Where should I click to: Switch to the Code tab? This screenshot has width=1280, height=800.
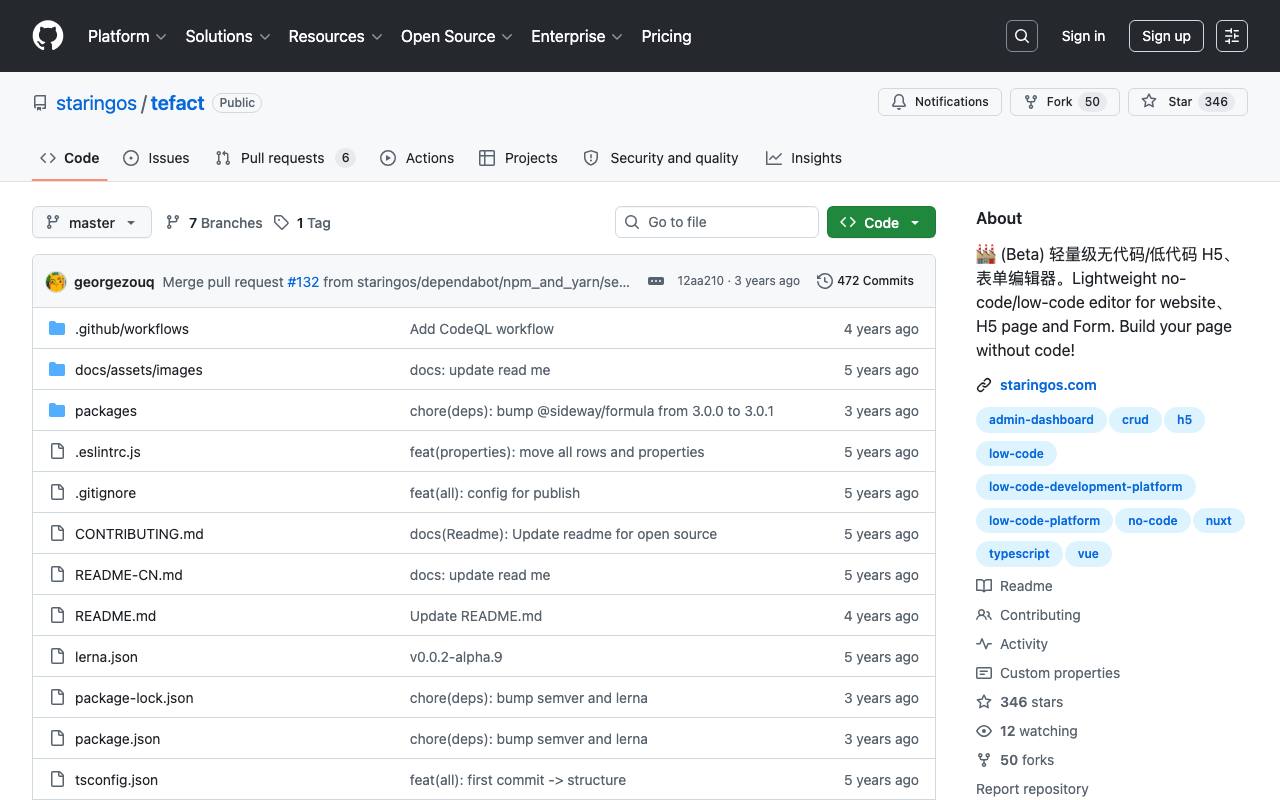click(x=70, y=158)
